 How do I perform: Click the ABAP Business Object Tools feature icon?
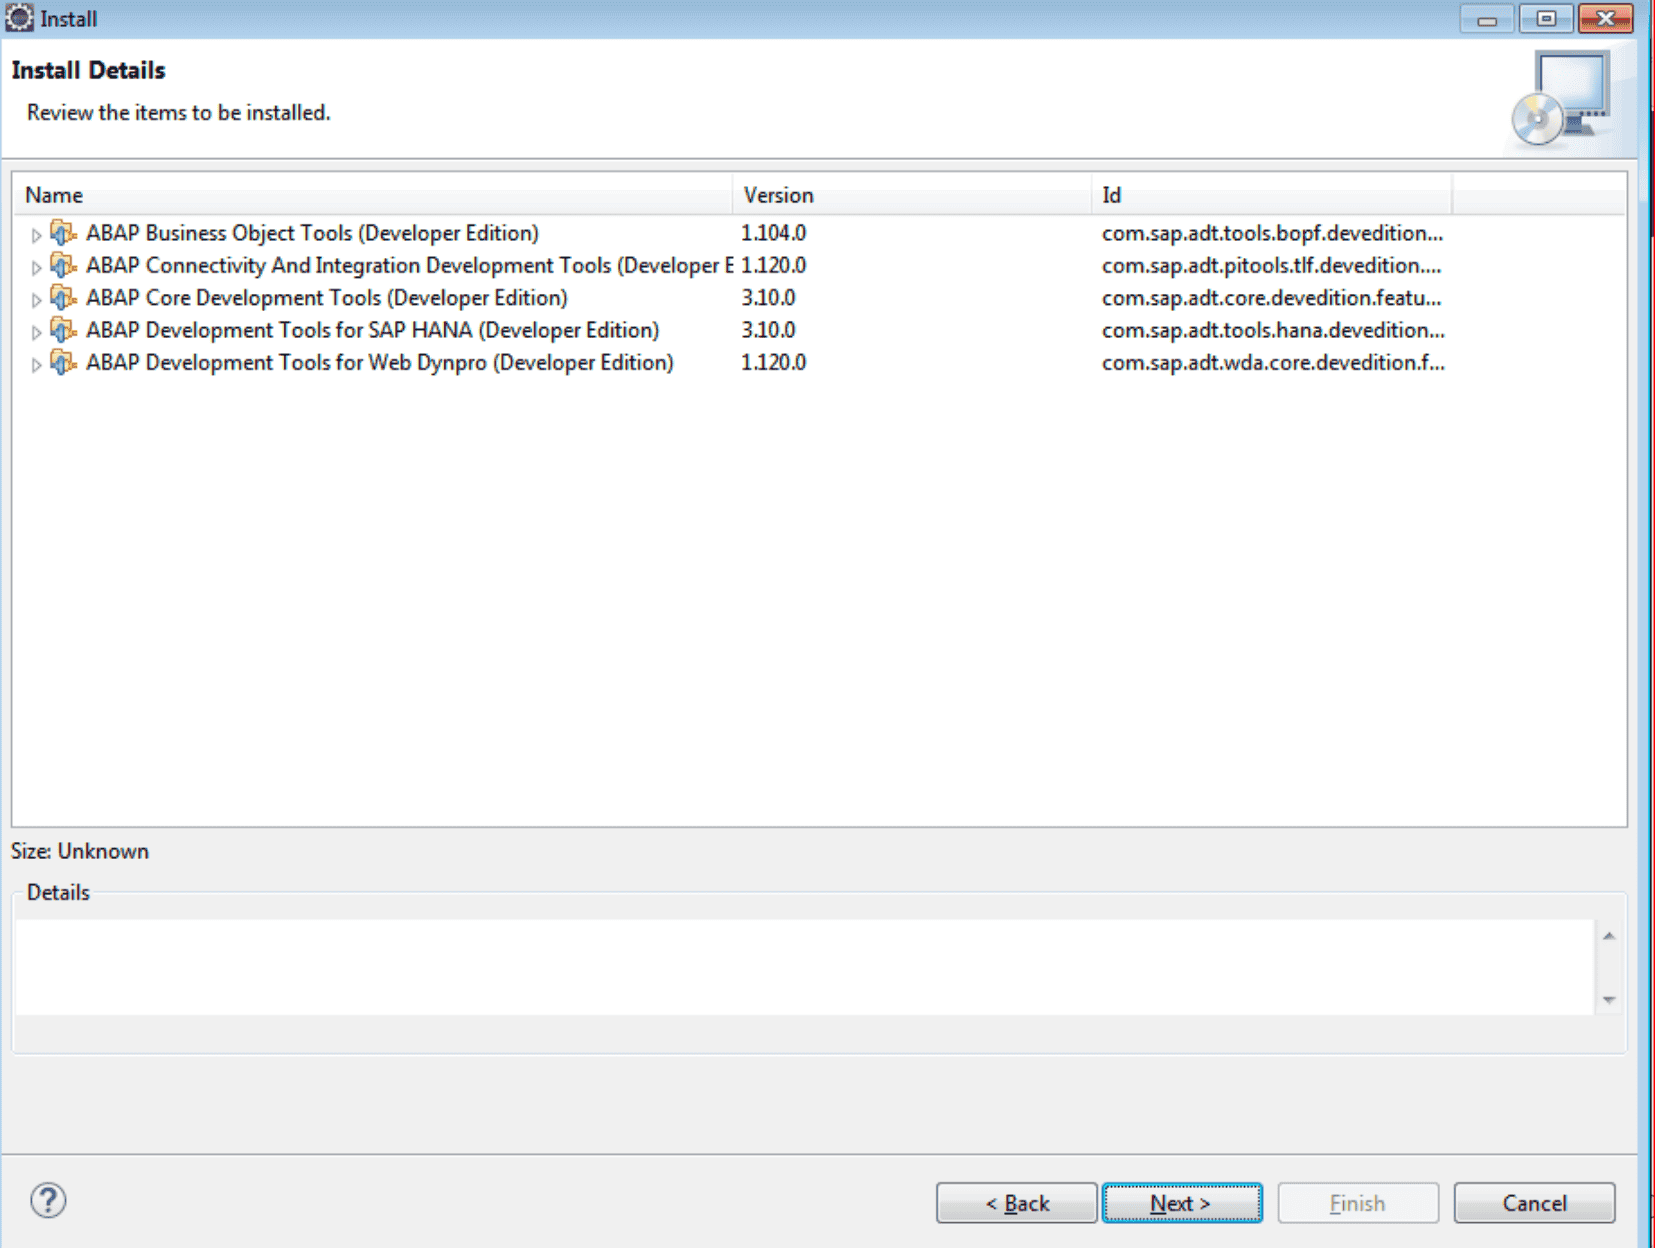tap(63, 233)
